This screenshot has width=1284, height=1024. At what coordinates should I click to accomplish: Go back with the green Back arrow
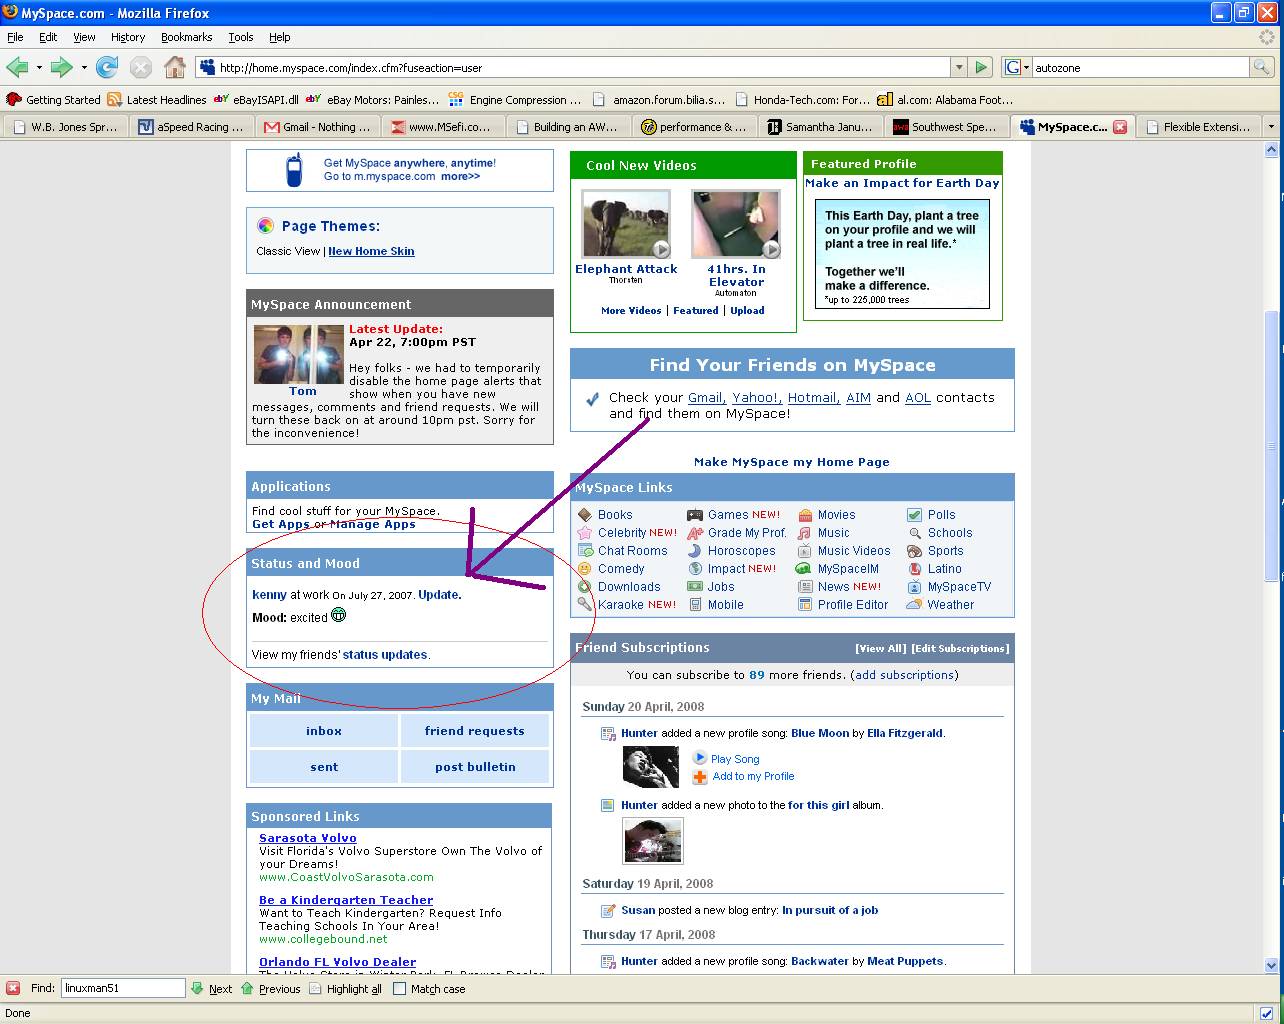17,67
